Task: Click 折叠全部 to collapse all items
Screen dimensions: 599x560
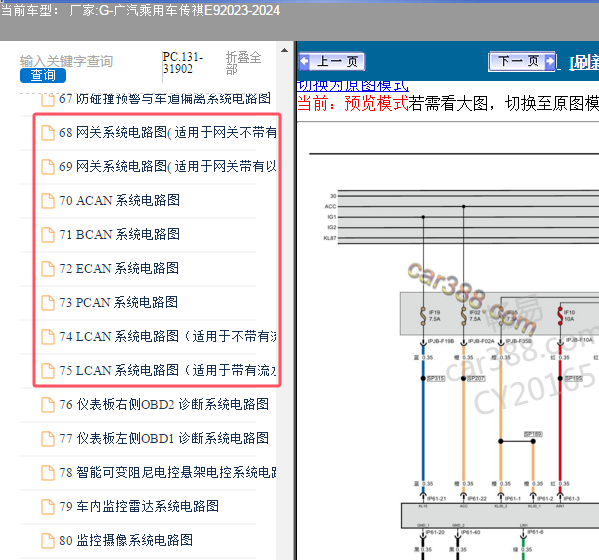Action: point(243,63)
